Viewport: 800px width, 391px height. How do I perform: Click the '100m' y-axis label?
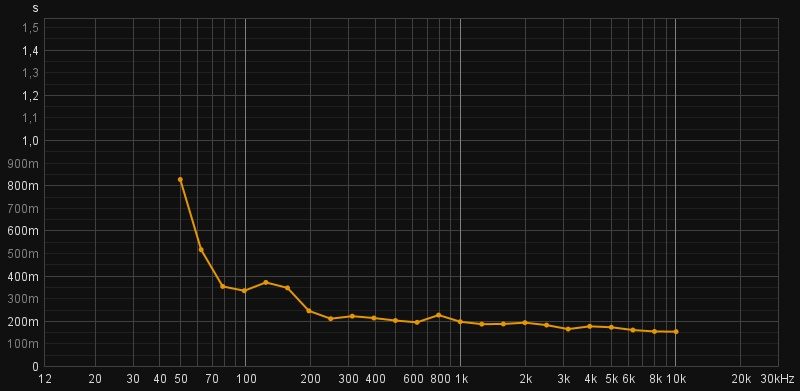tap(23, 344)
